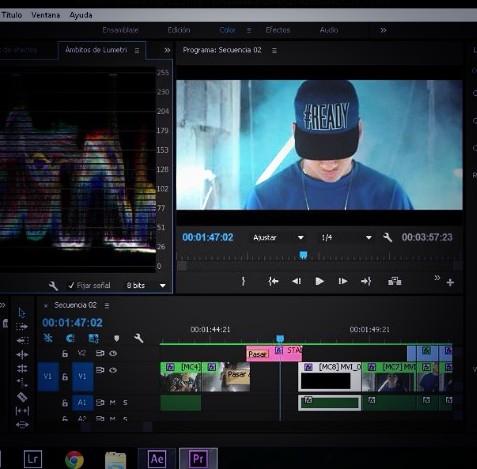
Task: Open the Ayuda menu
Action: point(81,15)
